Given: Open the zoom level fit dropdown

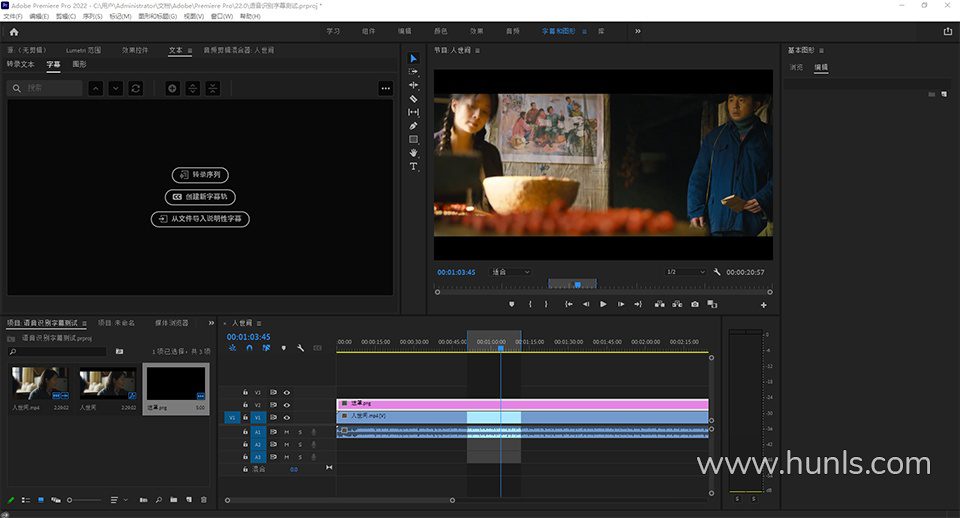Looking at the screenshot, I should click(510, 272).
